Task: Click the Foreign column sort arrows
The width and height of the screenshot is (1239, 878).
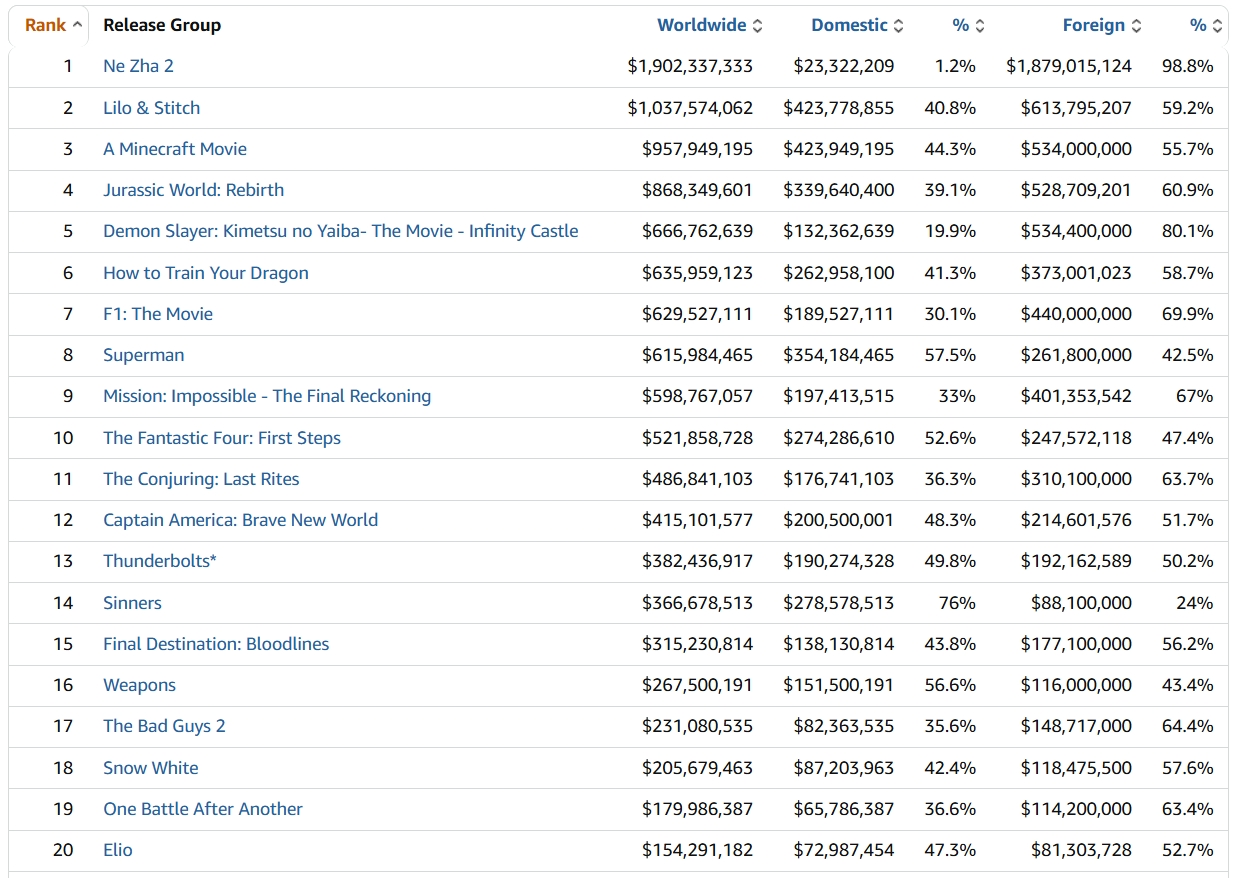Action: point(1136,26)
